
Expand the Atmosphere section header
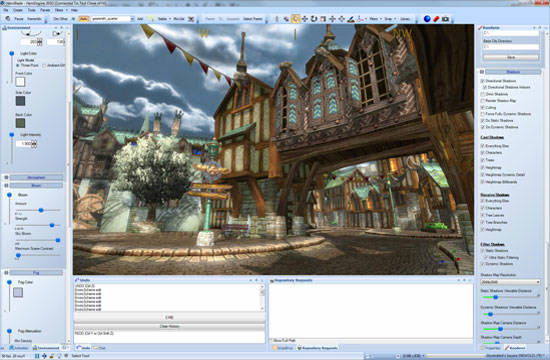[x=36, y=178]
